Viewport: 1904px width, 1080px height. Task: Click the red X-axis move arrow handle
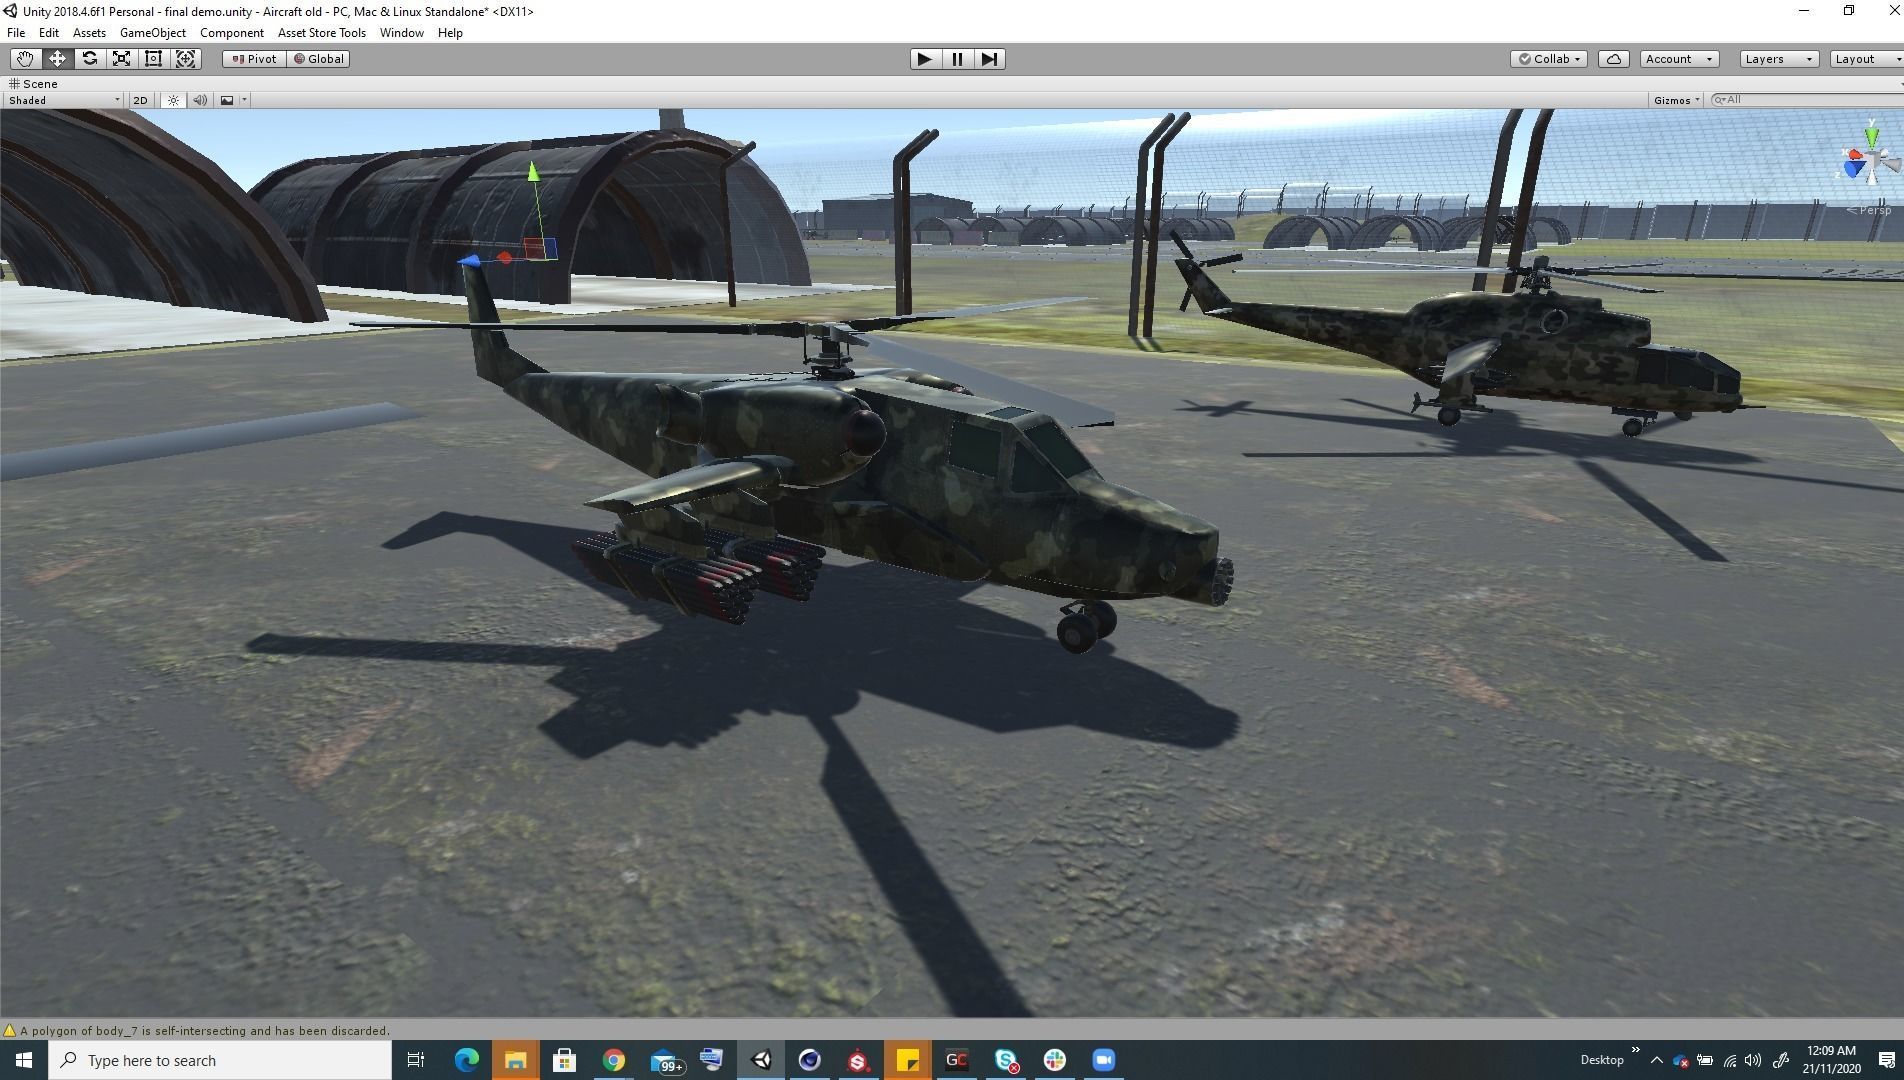[505, 258]
